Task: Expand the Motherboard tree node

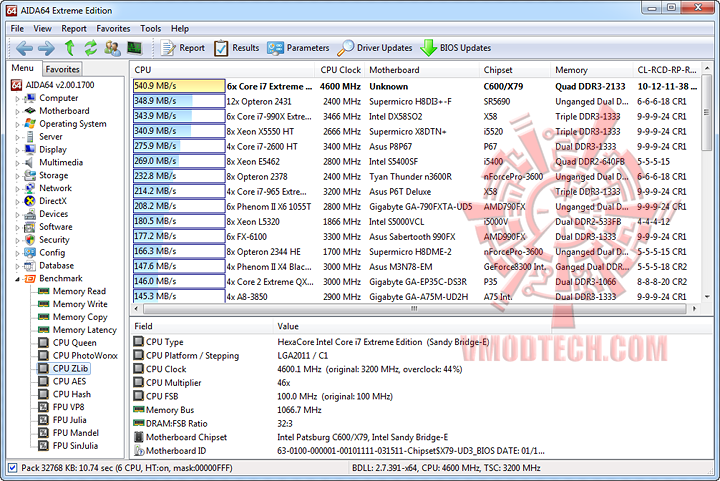Action: point(17,111)
